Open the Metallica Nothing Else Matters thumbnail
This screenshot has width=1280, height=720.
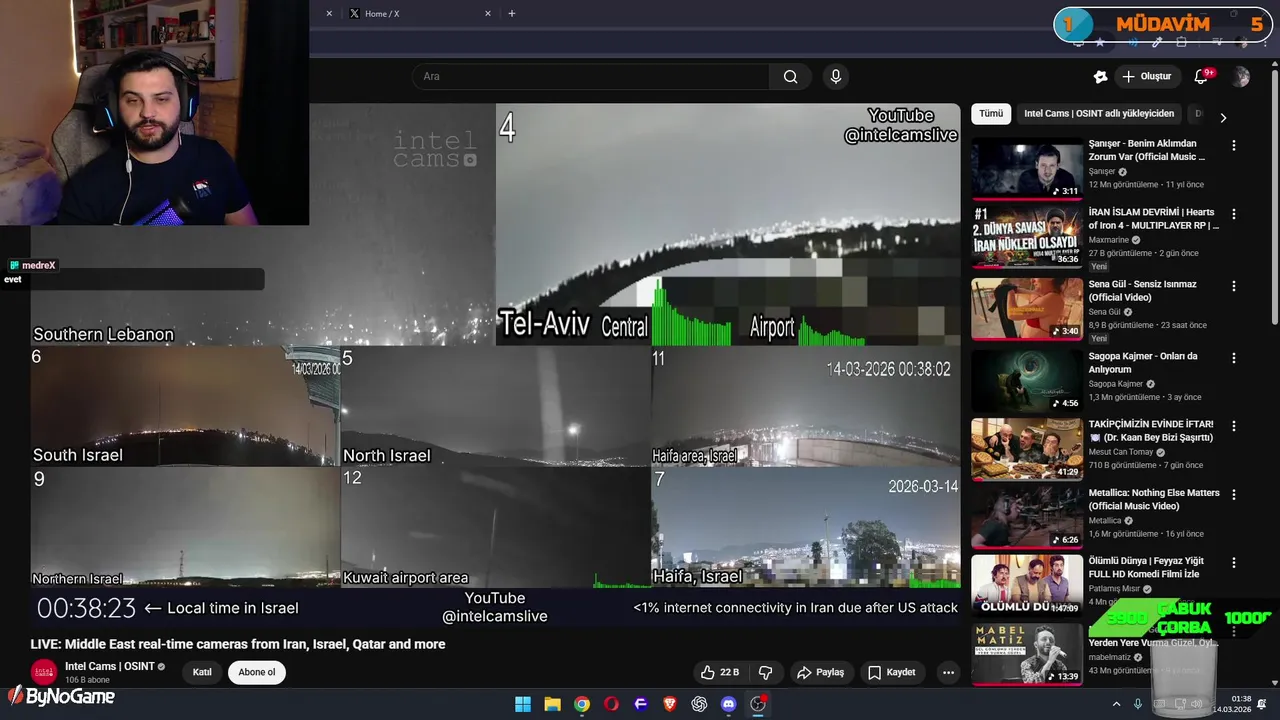pyautogui.click(x=1027, y=518)
